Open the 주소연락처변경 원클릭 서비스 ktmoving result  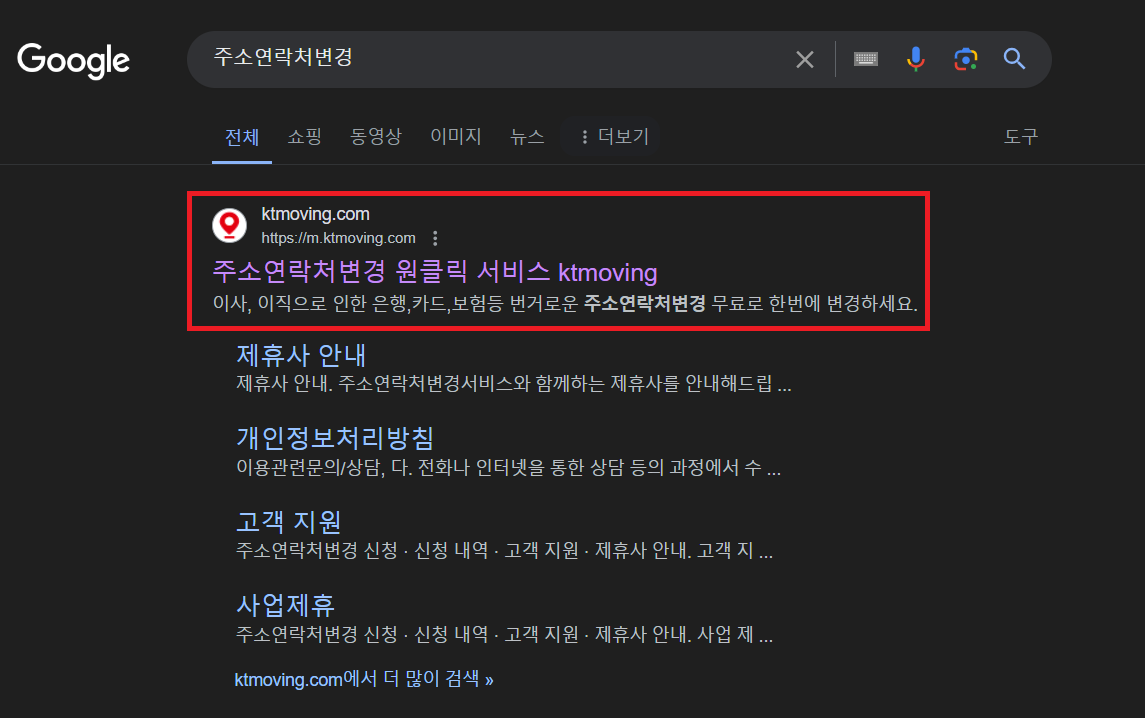435,272
